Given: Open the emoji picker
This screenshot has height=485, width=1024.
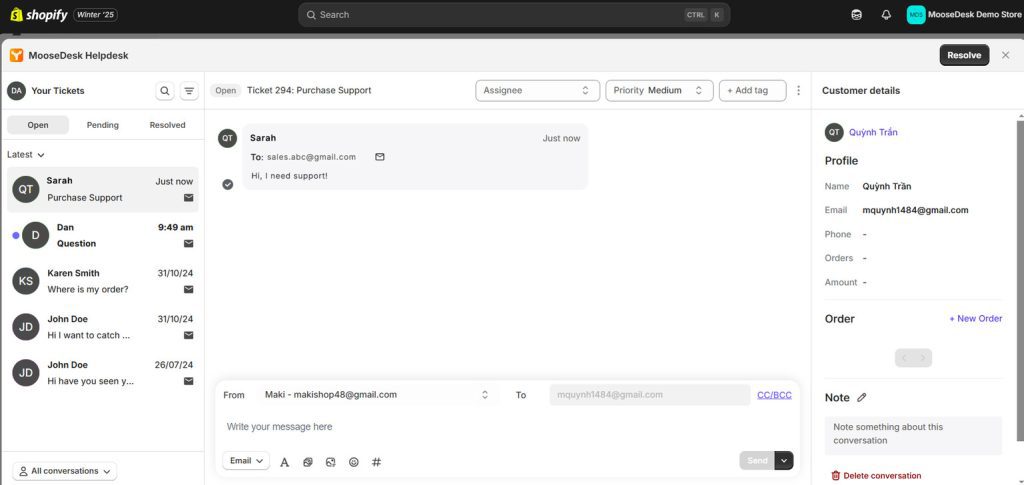Looking at the screenshot, I should click(353, 462).
